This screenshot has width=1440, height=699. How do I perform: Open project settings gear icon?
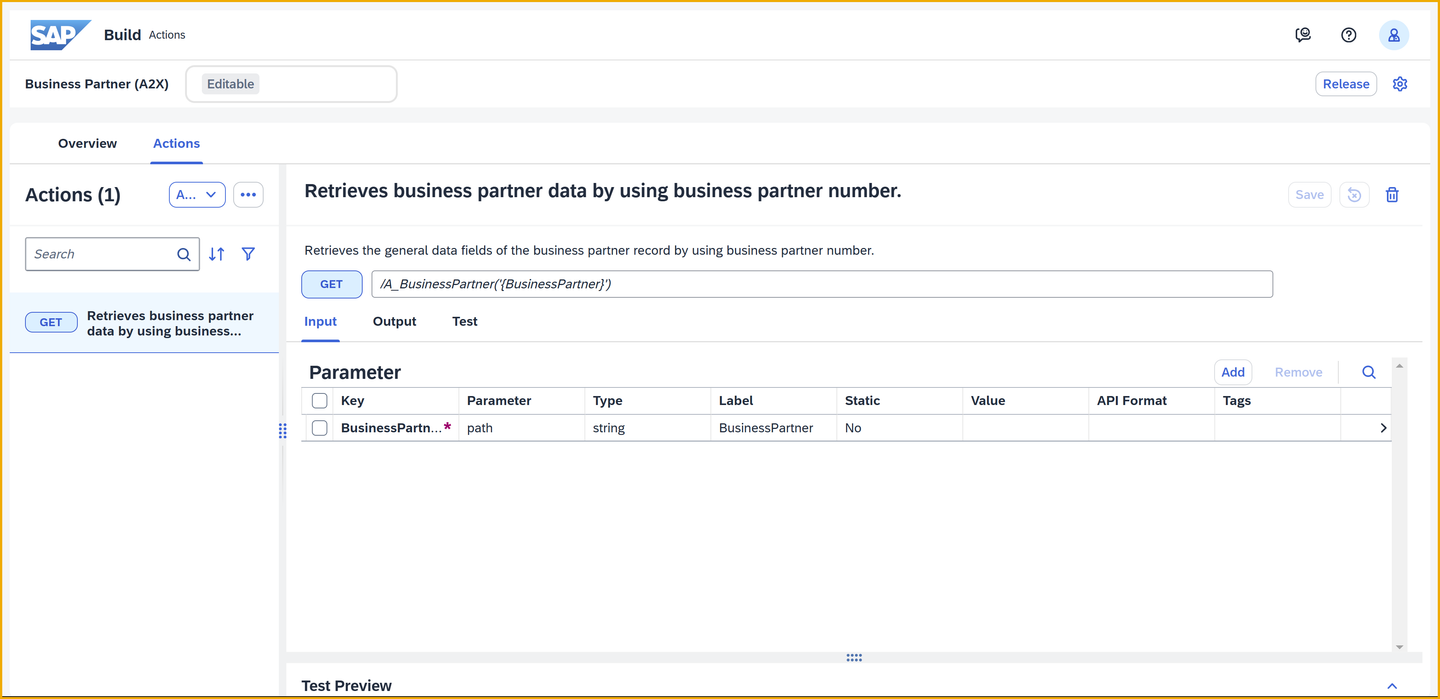[x=1400, y=84]
